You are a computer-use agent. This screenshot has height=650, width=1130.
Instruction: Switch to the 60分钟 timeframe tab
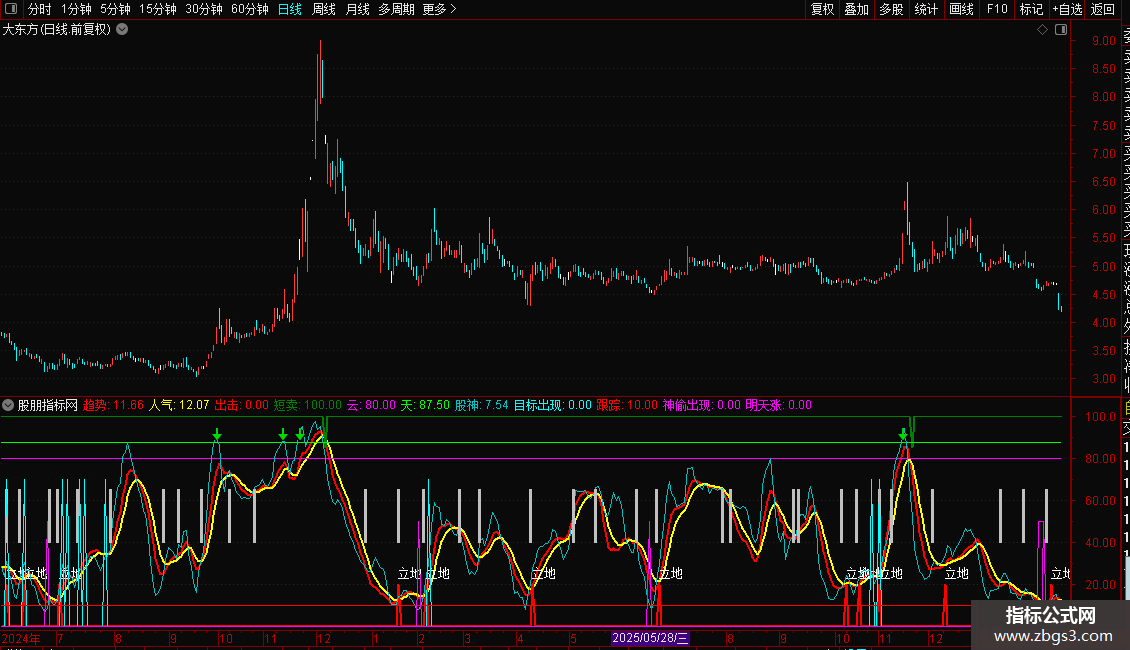249,9
